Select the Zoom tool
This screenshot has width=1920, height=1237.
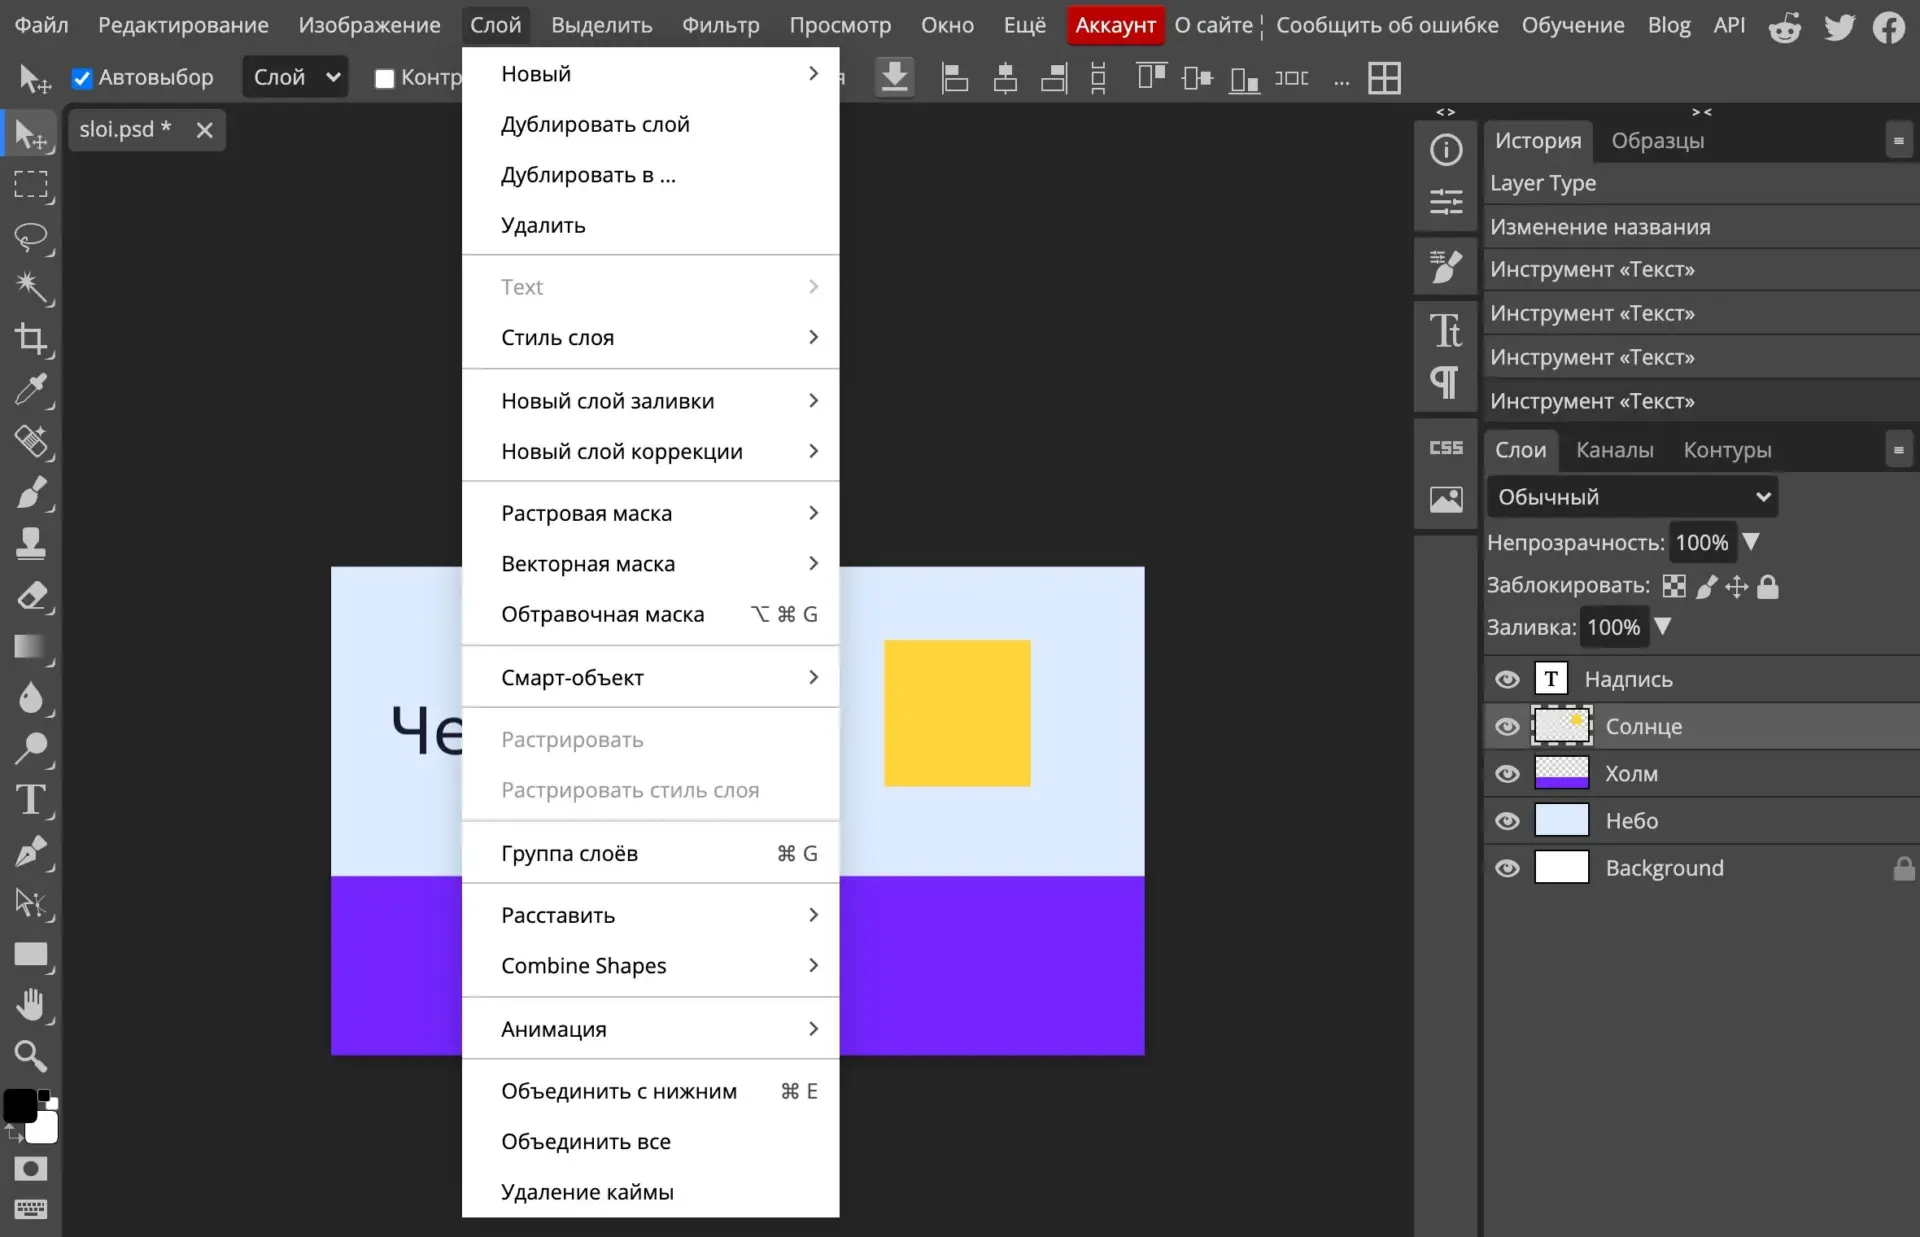[x=31, y=1056]
